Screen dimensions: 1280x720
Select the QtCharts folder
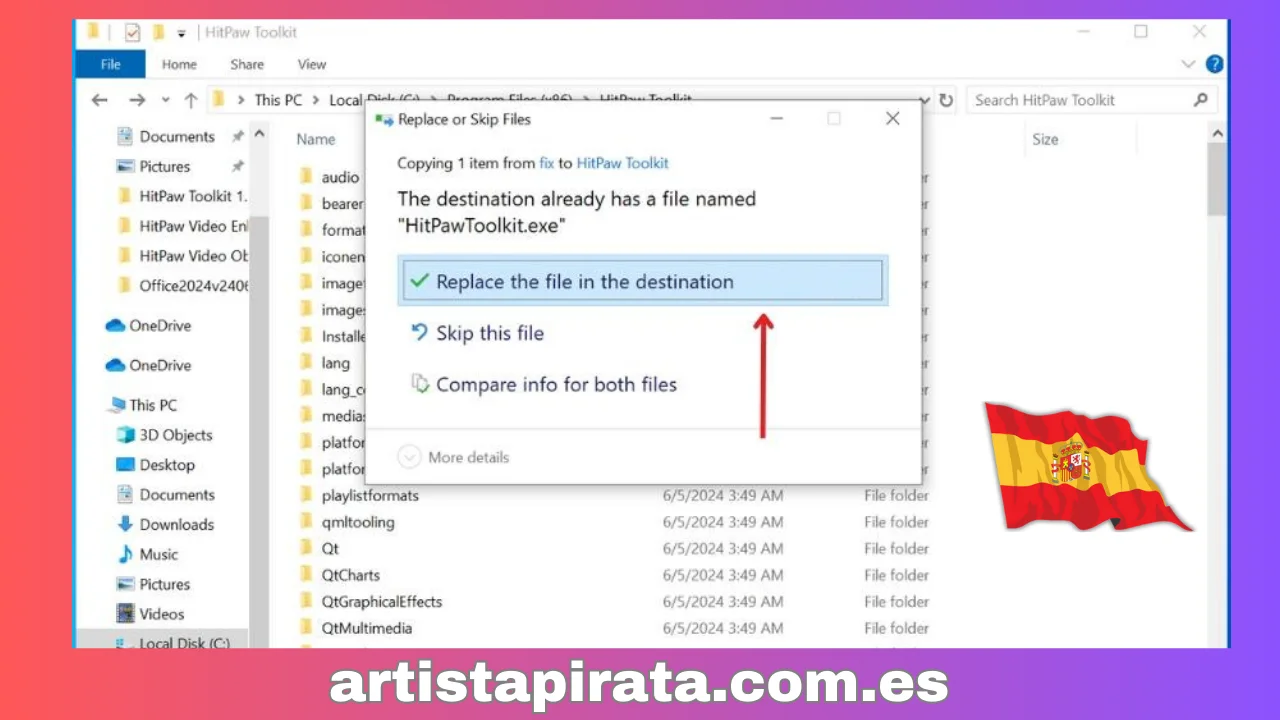(x=350, y=575)
